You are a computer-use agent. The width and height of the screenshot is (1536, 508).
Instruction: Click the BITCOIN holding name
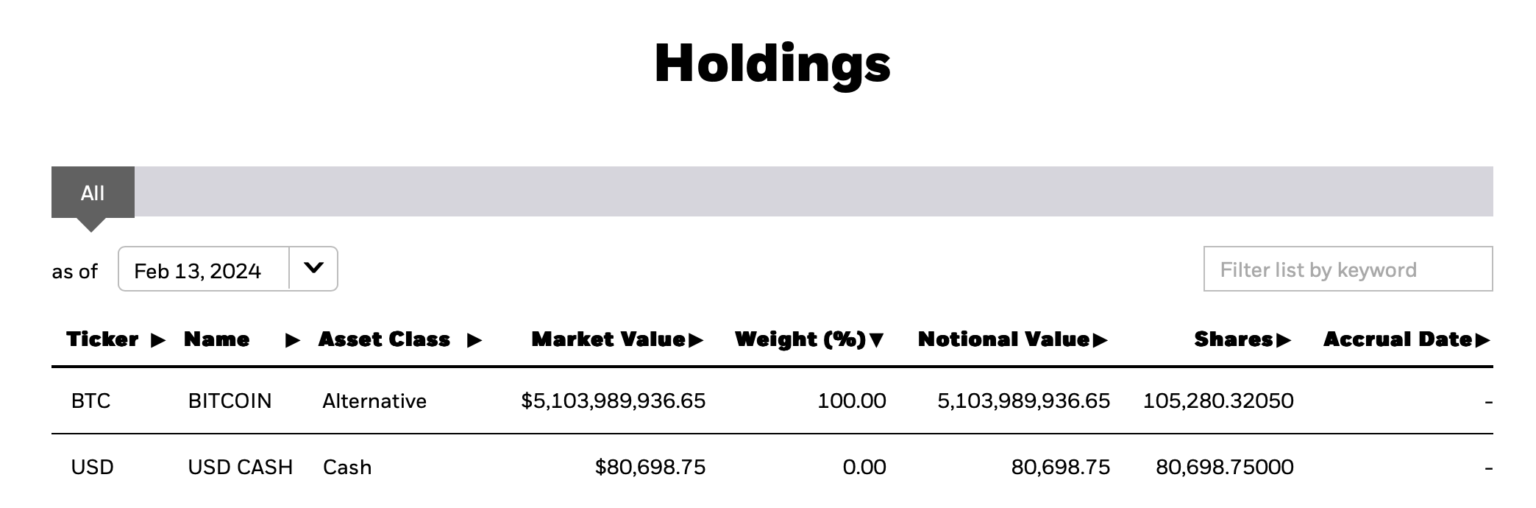click(x=229, y=401)
